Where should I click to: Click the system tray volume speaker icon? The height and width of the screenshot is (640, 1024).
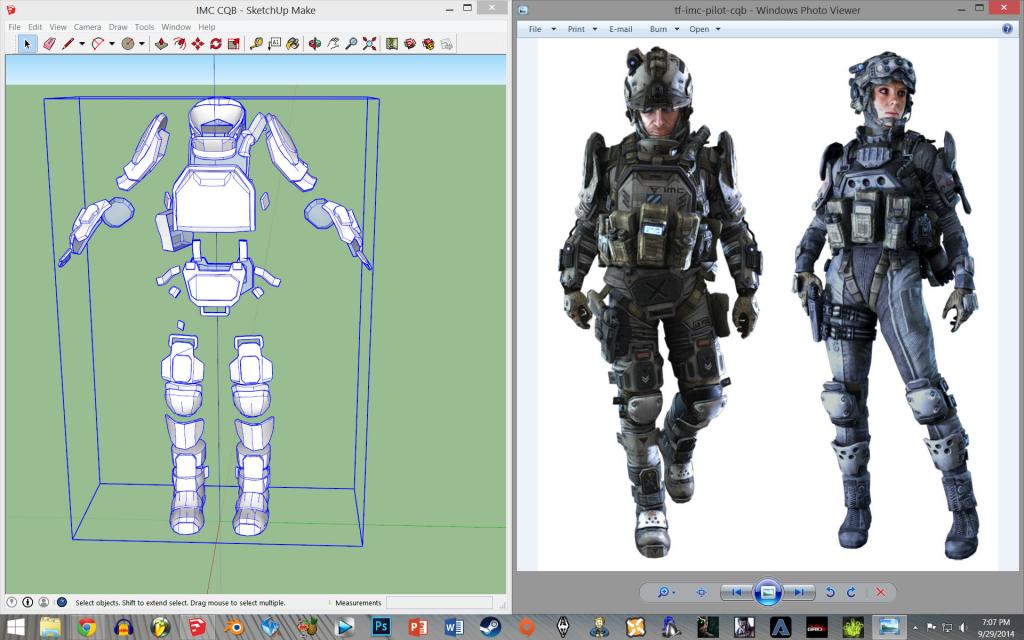963,627
